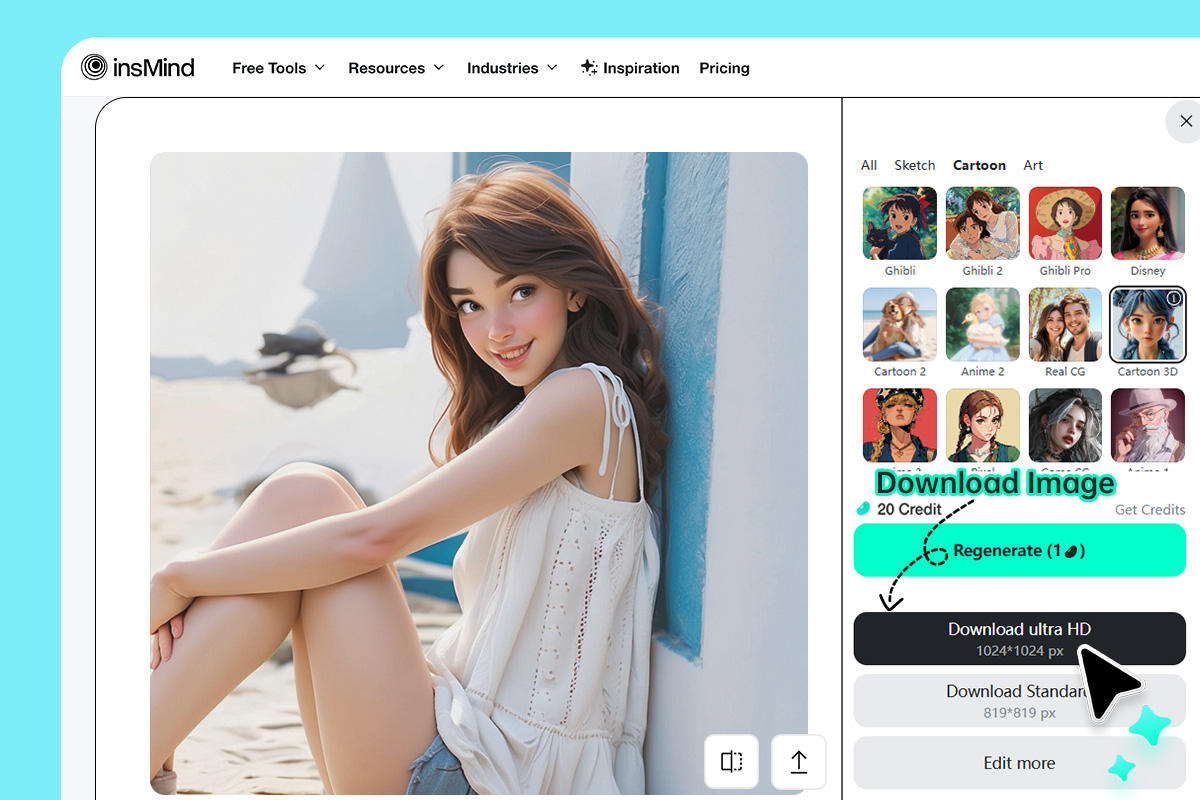1200x800 pixels.
Task: Open the Inspiration page
Action: pyautogui.click(x=630, y=68)
